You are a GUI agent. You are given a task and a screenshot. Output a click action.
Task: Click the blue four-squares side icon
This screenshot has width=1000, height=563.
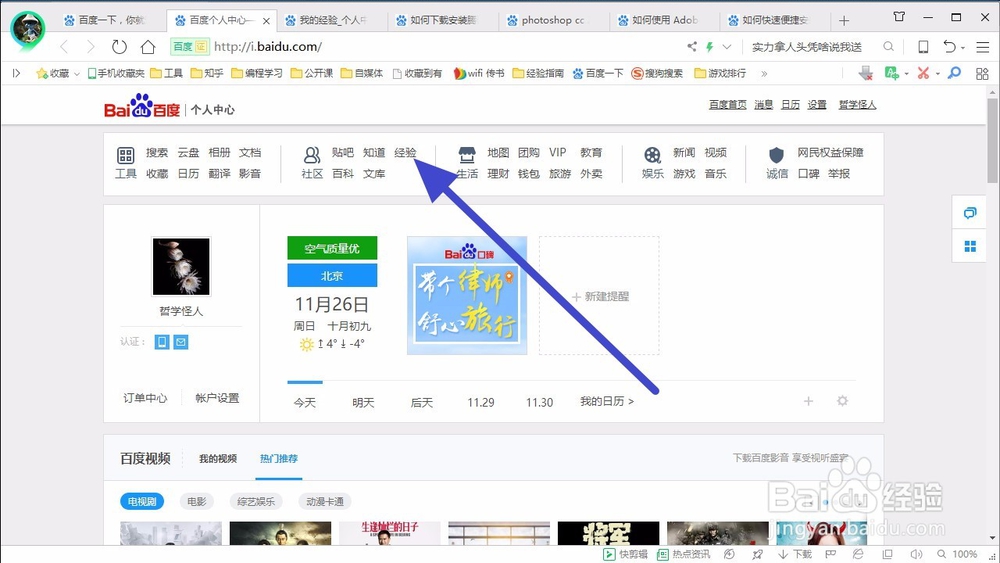click(970, 246)
